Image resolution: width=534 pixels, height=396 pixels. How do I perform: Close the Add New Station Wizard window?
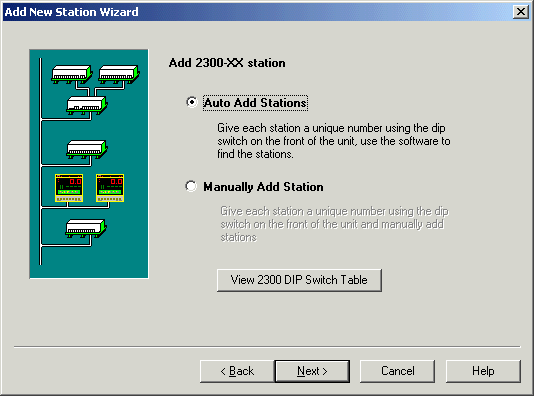click(521, 12)
